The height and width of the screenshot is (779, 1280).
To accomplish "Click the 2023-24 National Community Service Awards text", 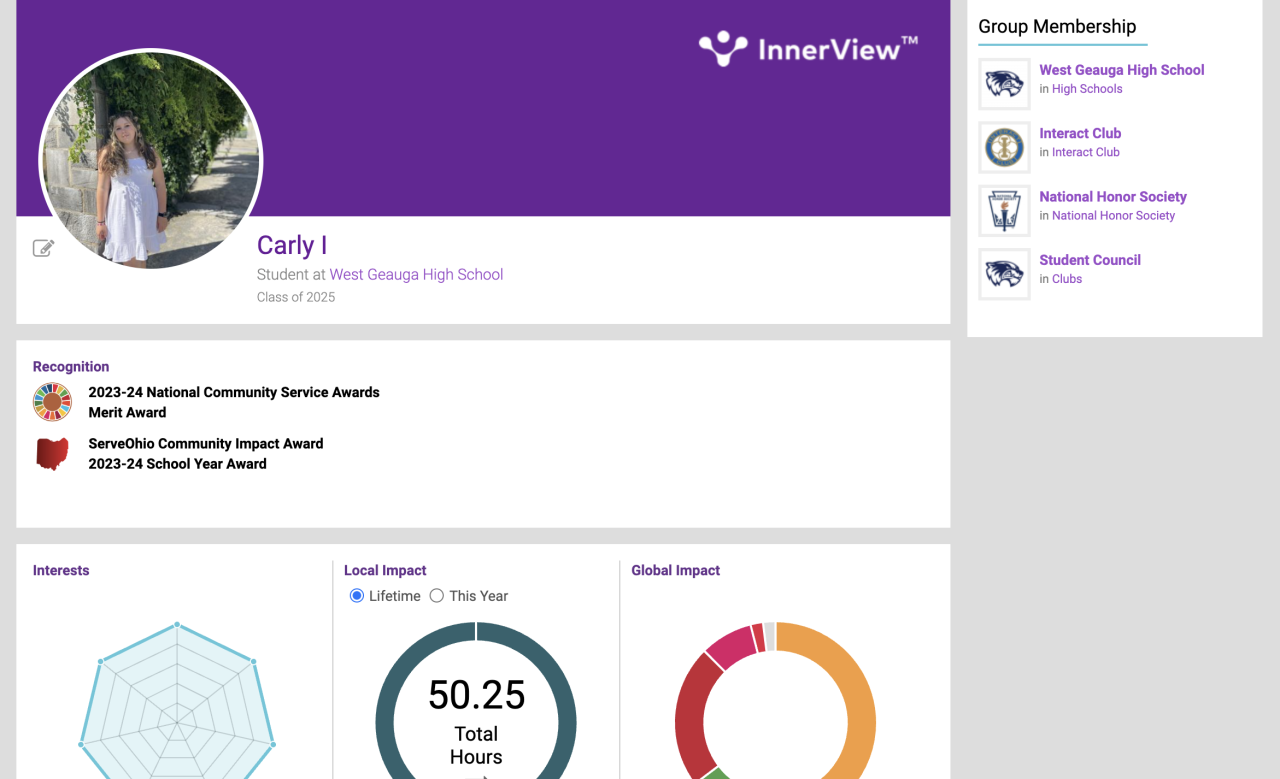I will (x=234, y=392).
